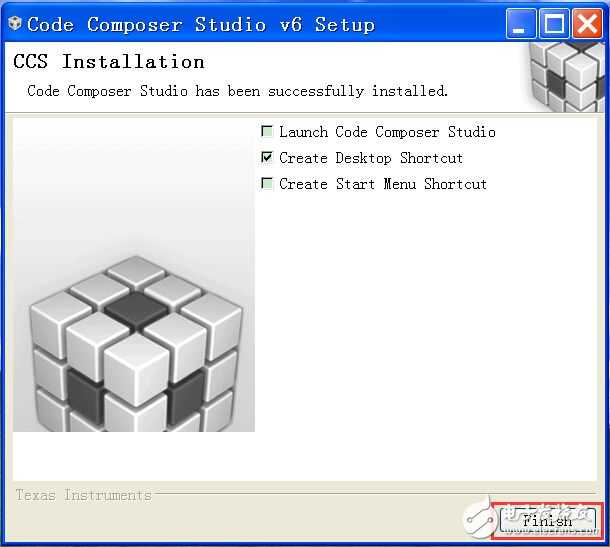Click the successfully installed message text
Viewport: 610px width, 547px height.
click(237, 91)
